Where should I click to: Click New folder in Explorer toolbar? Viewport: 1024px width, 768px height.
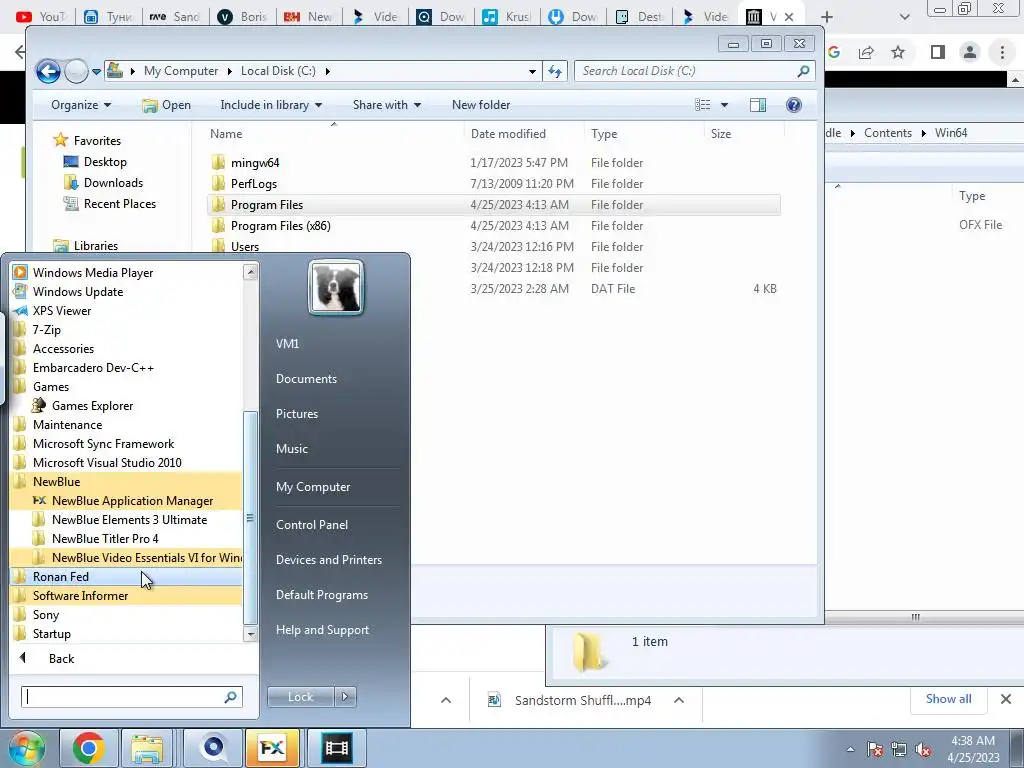481,105
